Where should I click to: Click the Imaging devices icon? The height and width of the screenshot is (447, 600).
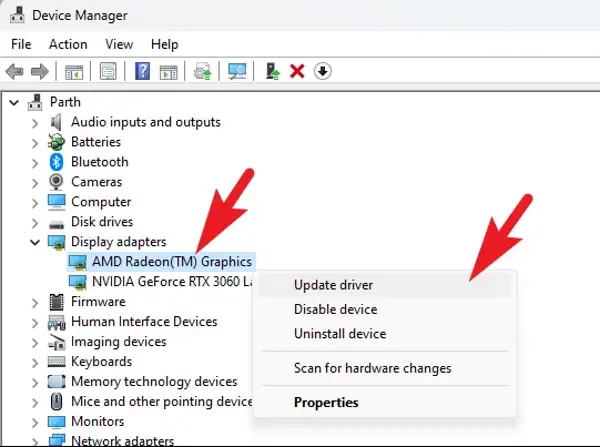pos(57,342)
